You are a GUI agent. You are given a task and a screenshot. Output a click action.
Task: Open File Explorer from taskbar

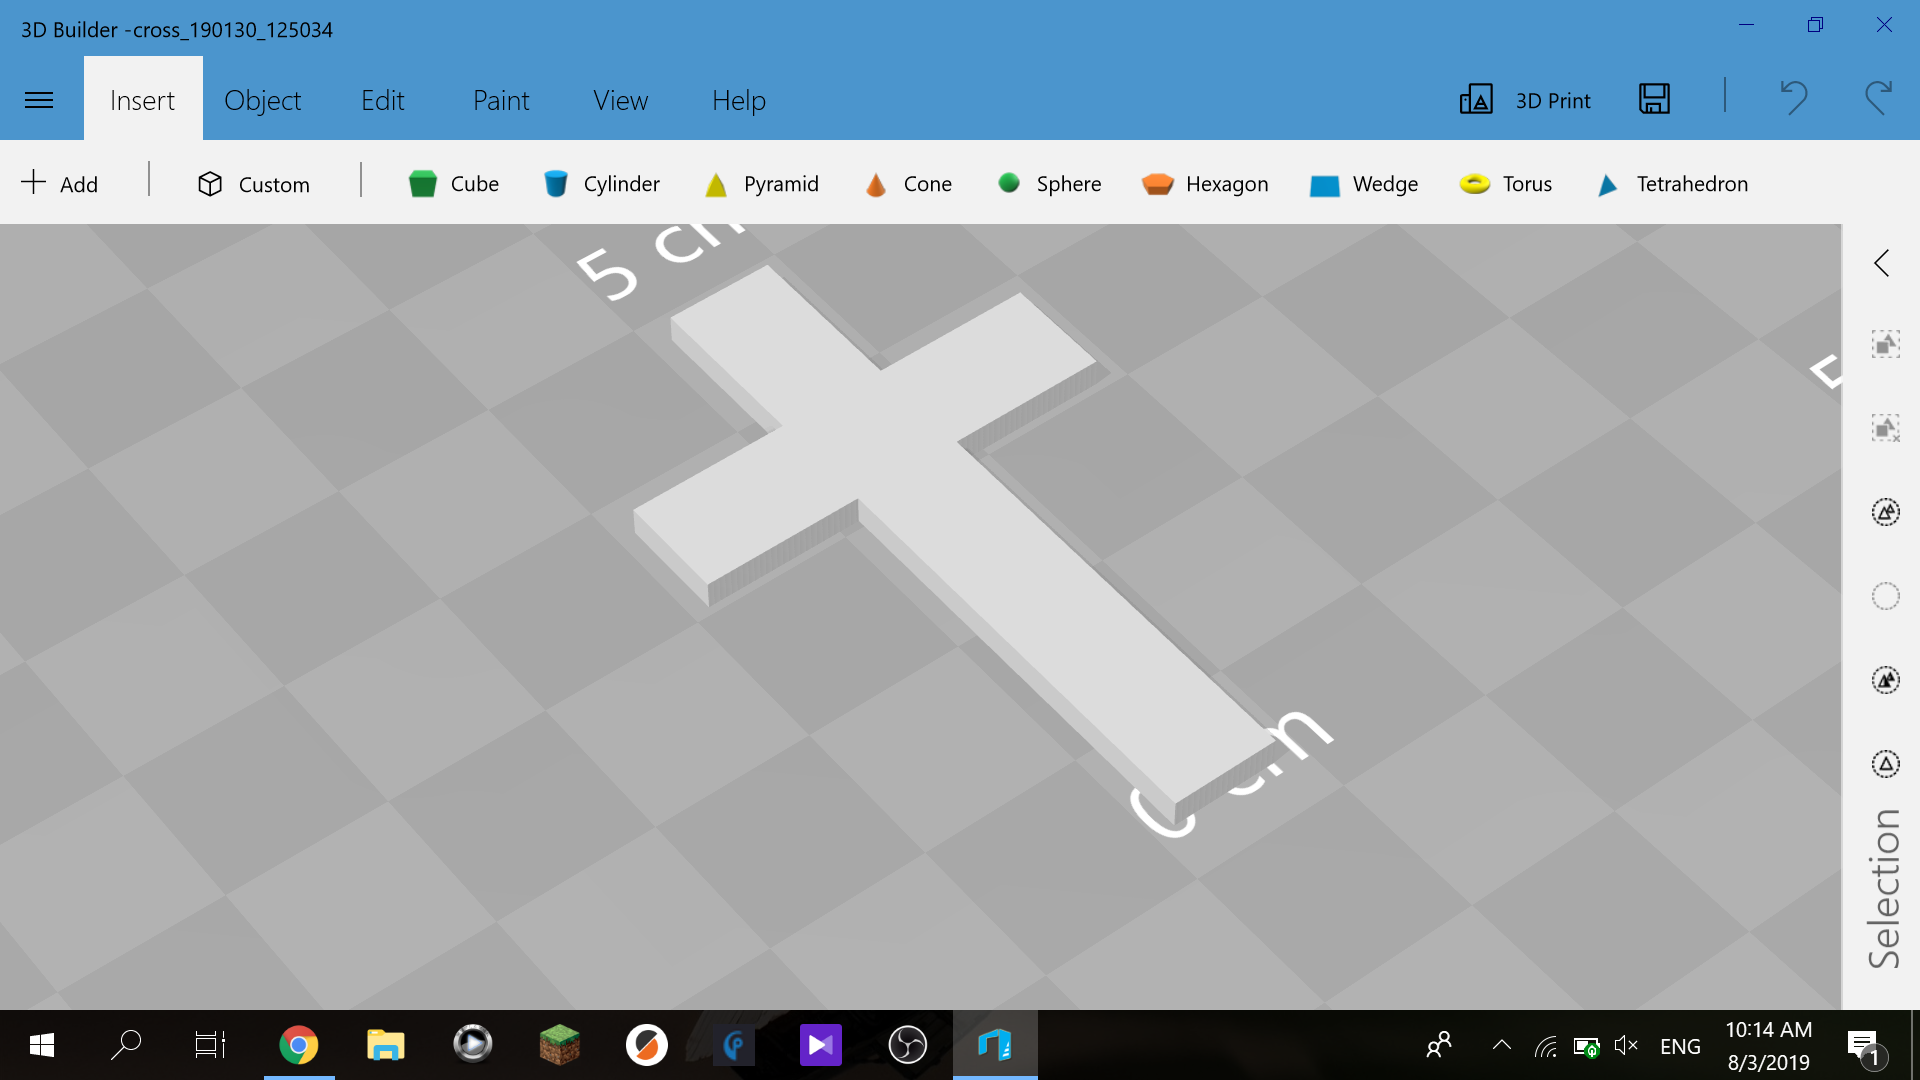pos(385,1045)
